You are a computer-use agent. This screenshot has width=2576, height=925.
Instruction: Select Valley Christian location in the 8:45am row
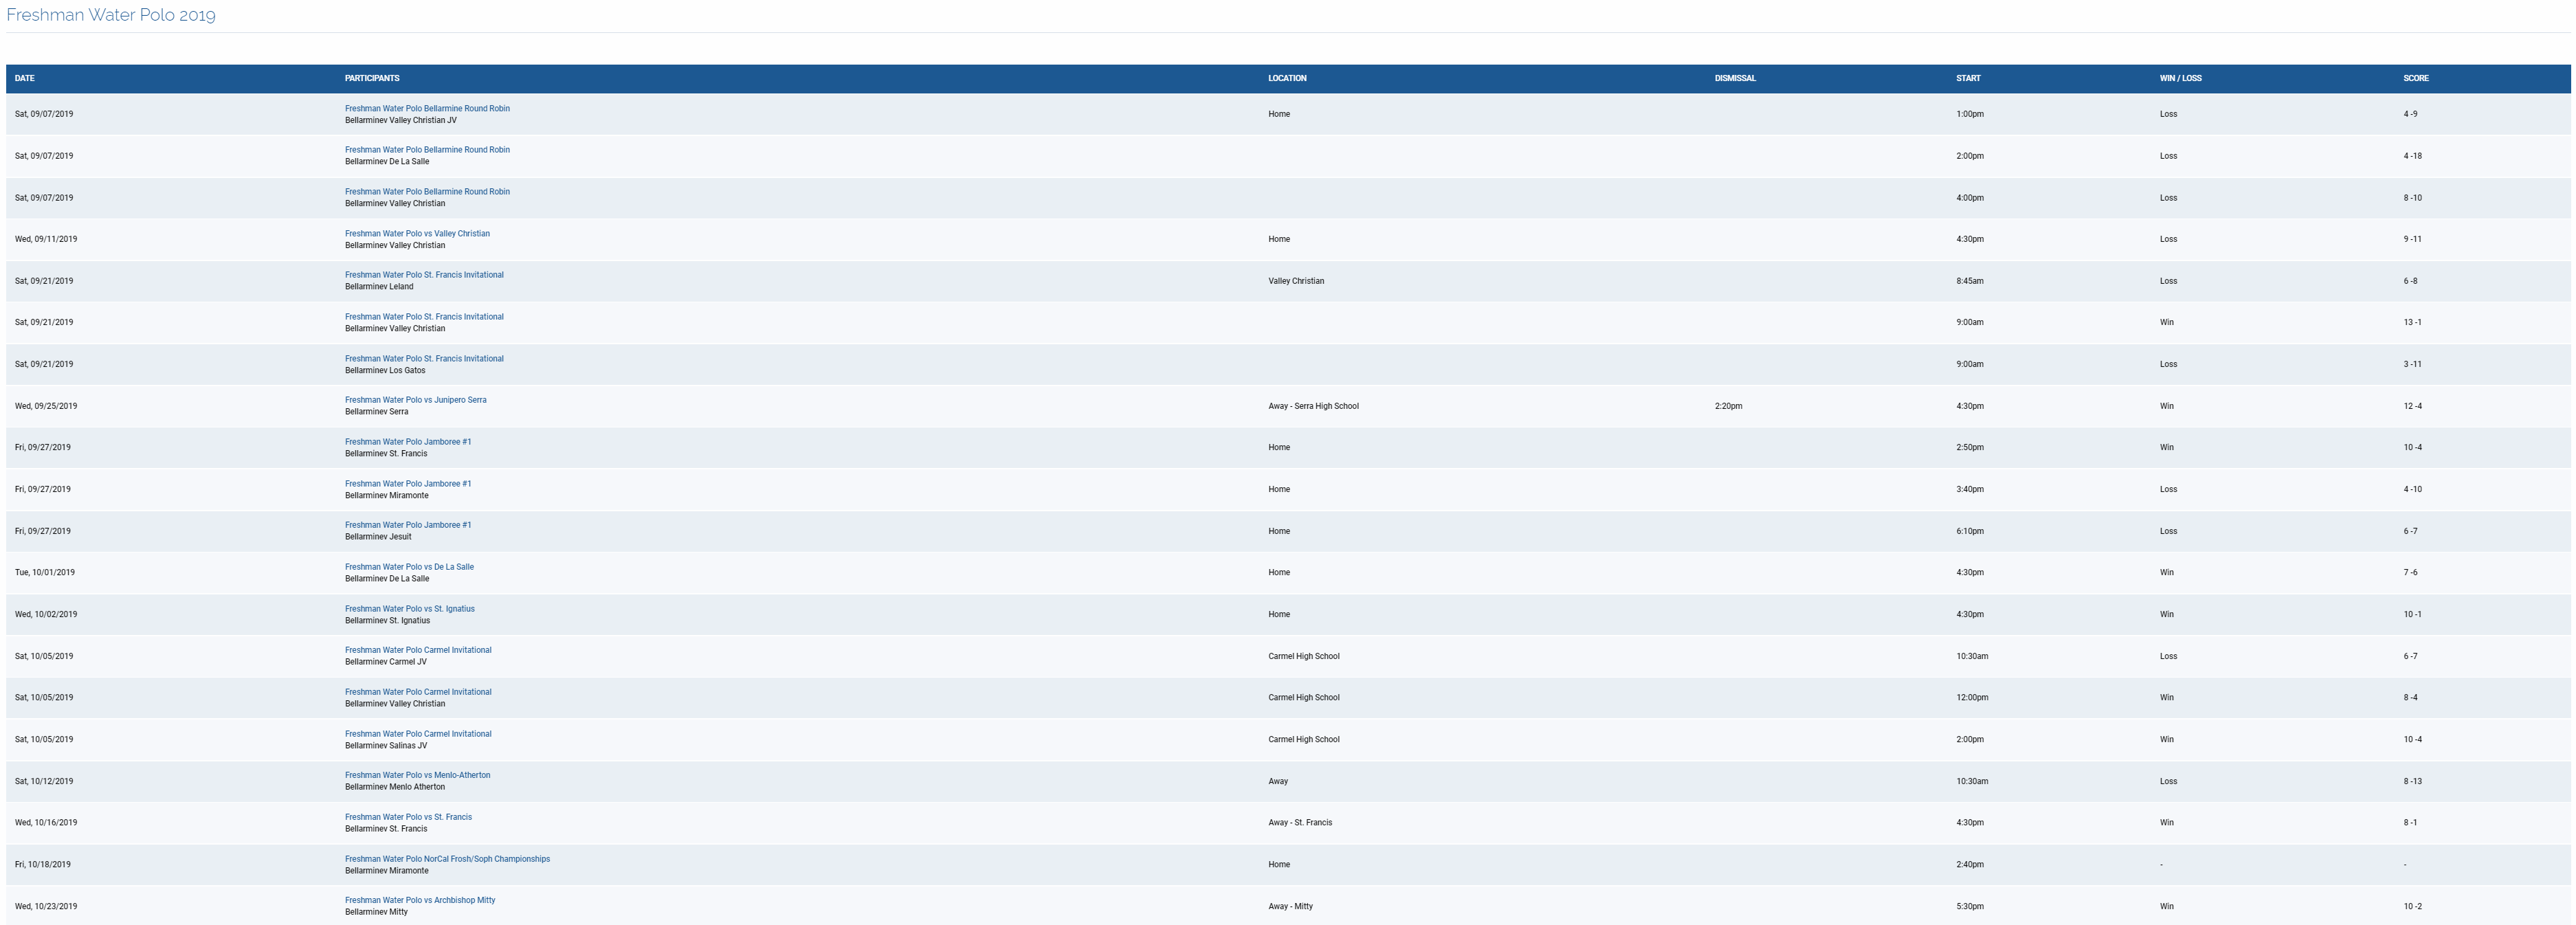click(1296, 281)
